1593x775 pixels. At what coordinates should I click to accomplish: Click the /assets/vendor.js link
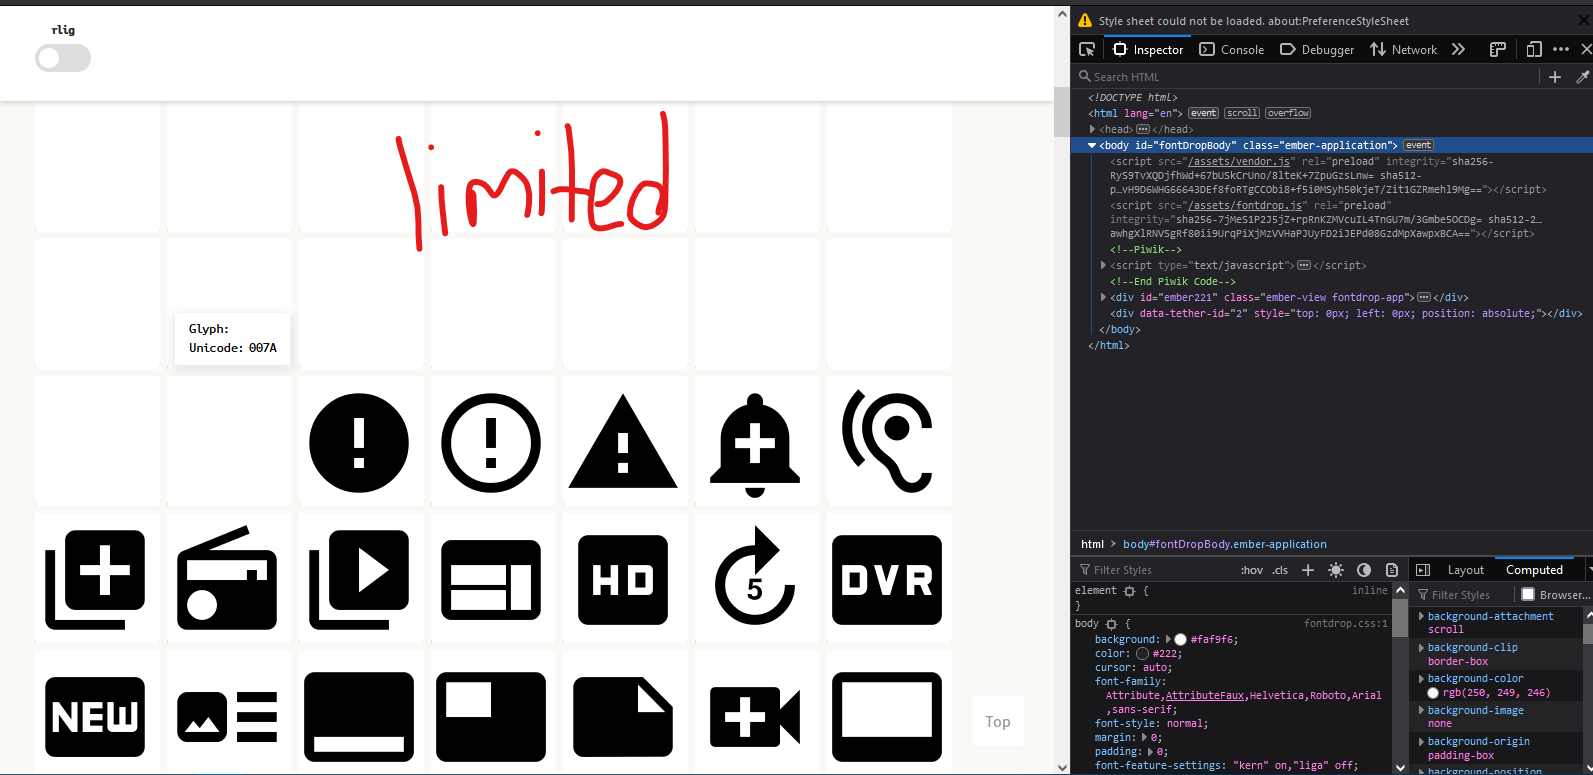click(x=1241, y=161)
